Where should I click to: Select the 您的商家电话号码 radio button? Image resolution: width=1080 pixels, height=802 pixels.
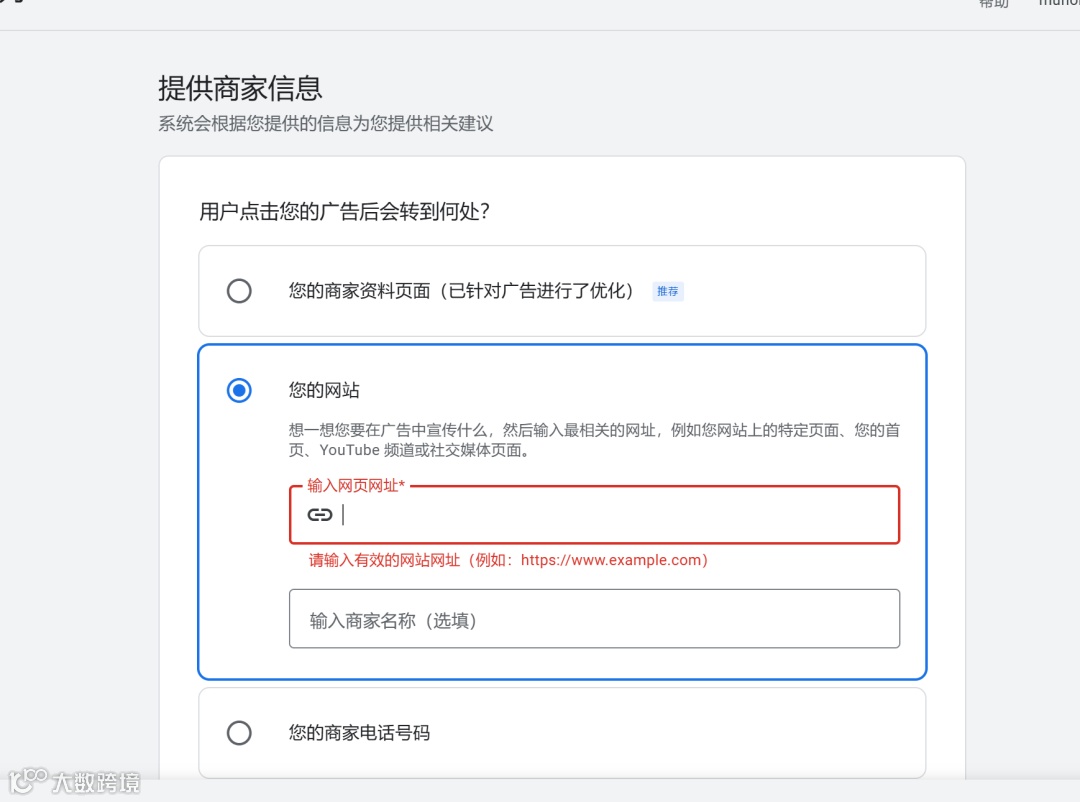pos(239,732)
